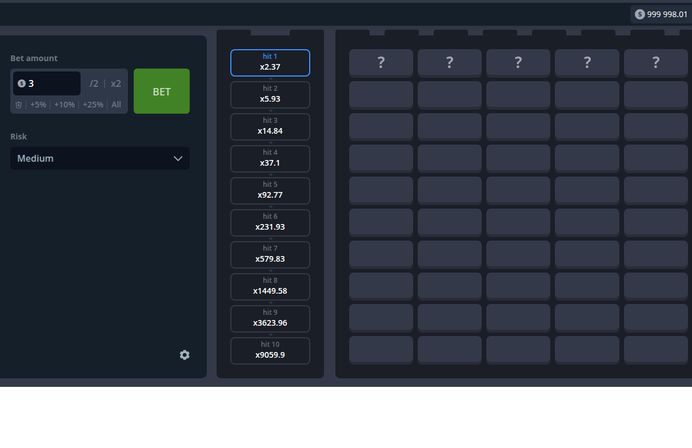Double the bet with the x2 button
Viewport: 692px width, 448px height.
click(x=116, y=83)
